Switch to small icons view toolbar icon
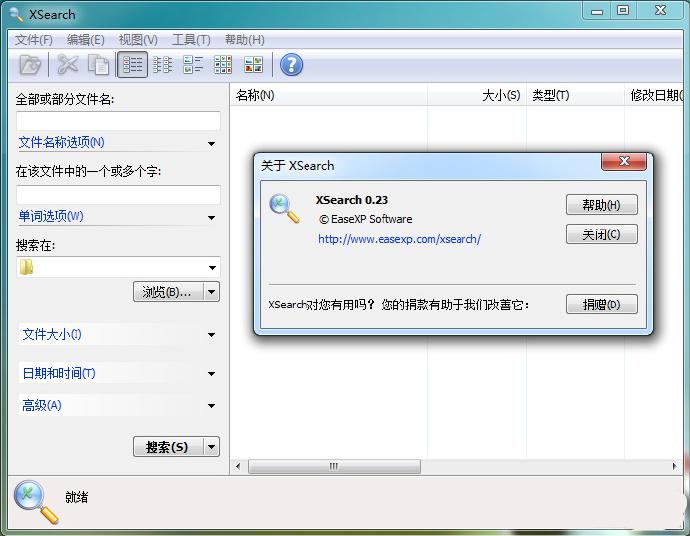The image size is (690, 536). coord(223,65)
